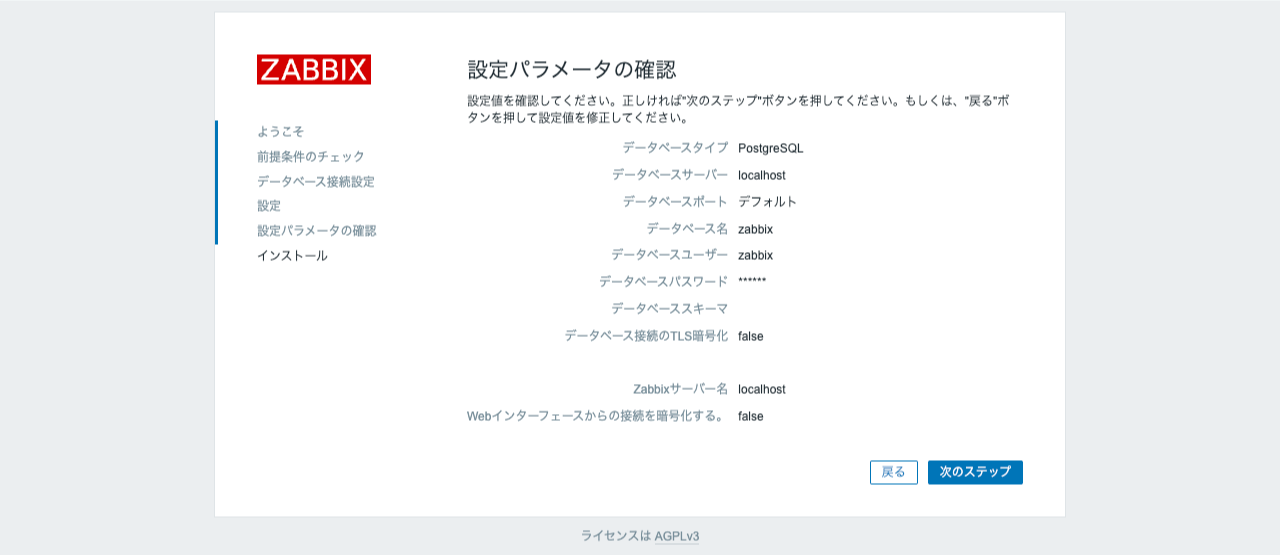Click the デフォルト port value

(x=768, y=201)
